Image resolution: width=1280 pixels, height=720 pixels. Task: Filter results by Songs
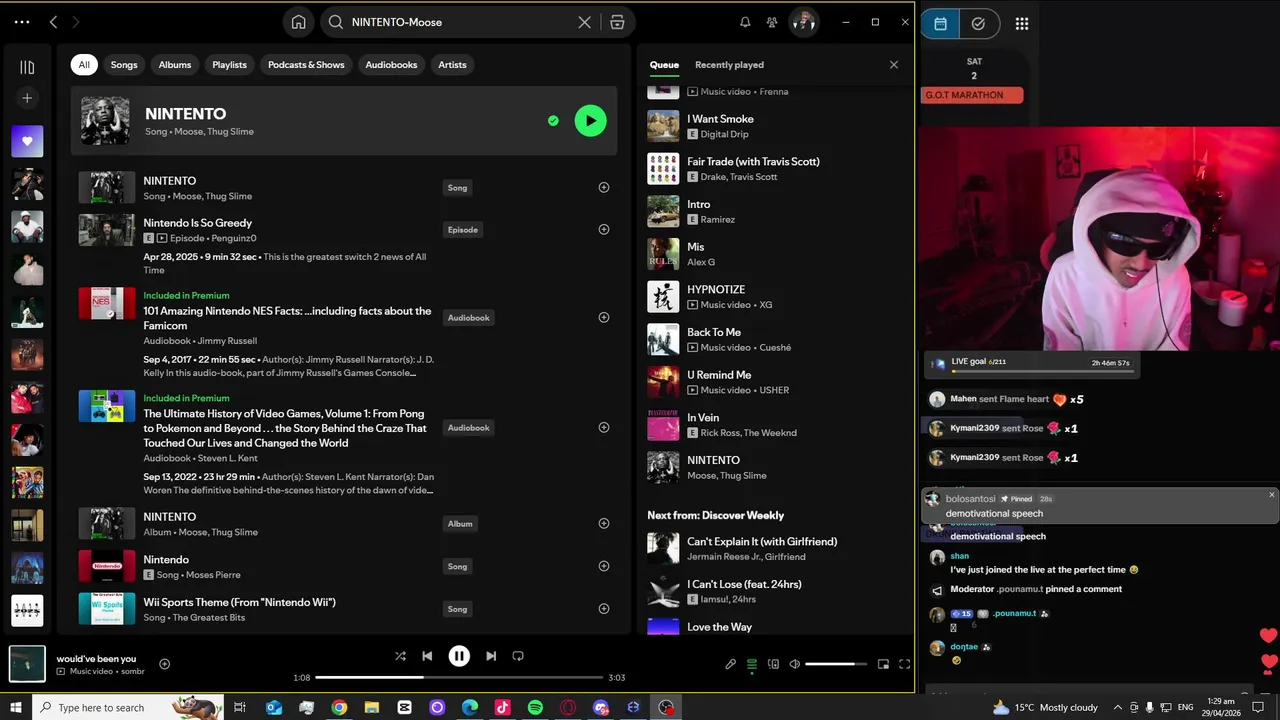click(x=124, y=65)
